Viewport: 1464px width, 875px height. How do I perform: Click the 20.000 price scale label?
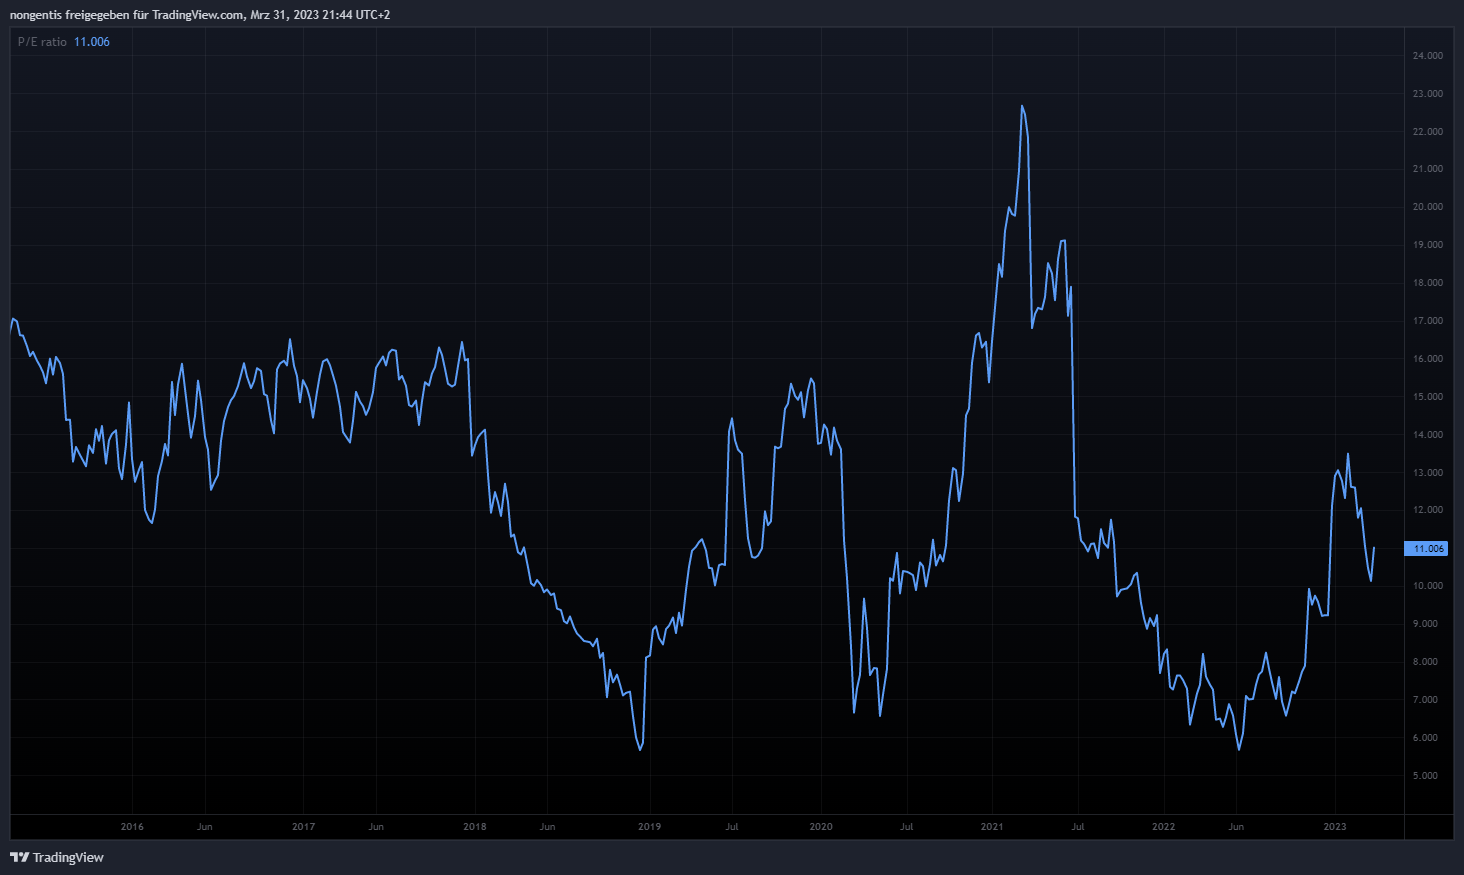1427,207
